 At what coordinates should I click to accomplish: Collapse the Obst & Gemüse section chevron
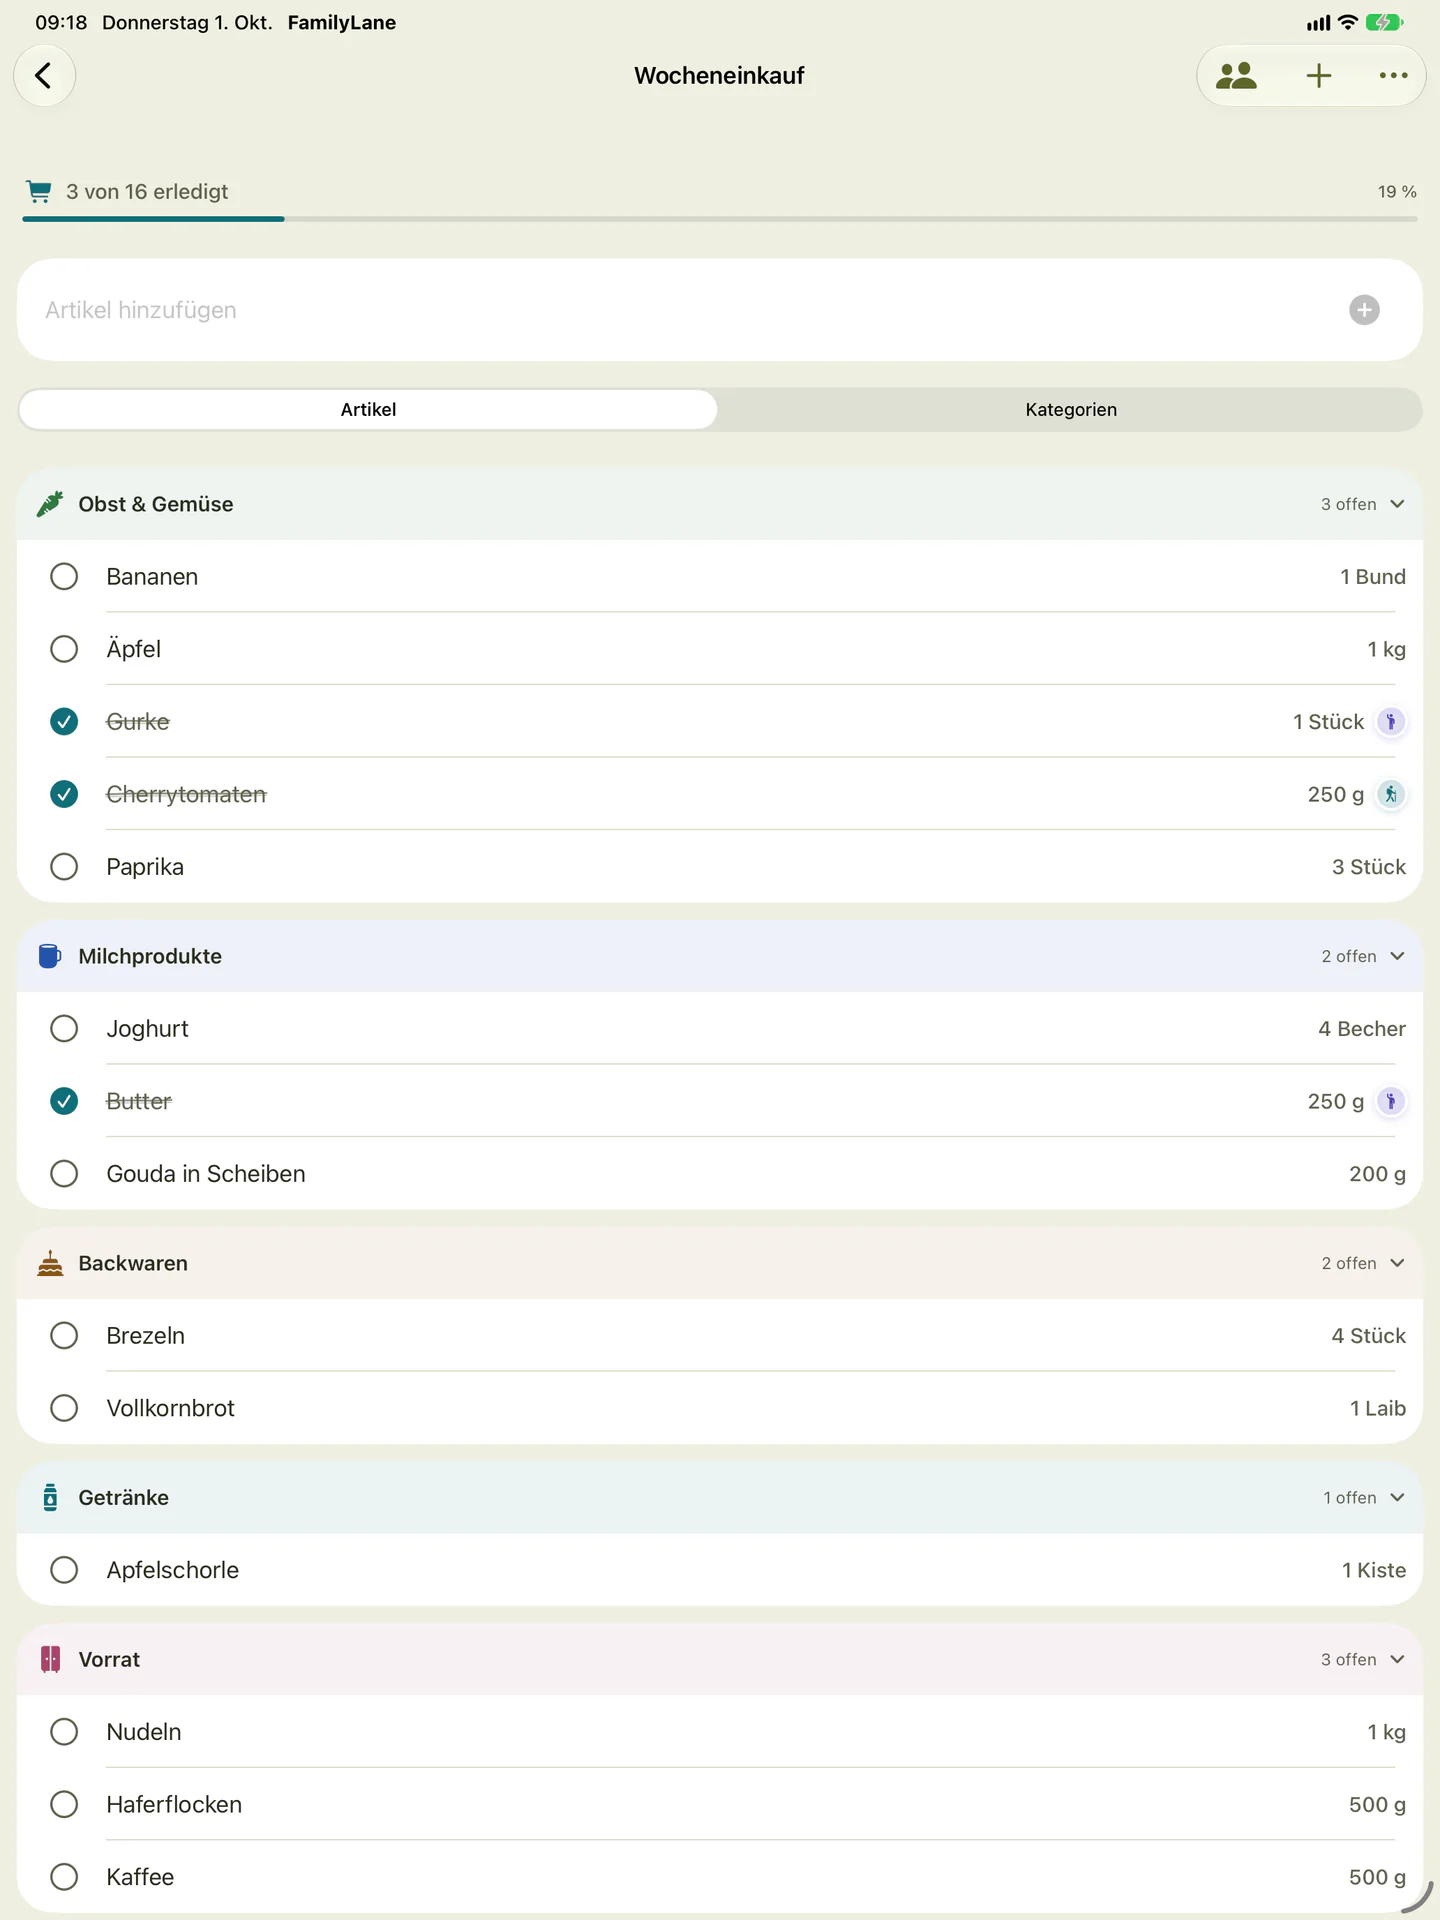(x=1398, y=504)
